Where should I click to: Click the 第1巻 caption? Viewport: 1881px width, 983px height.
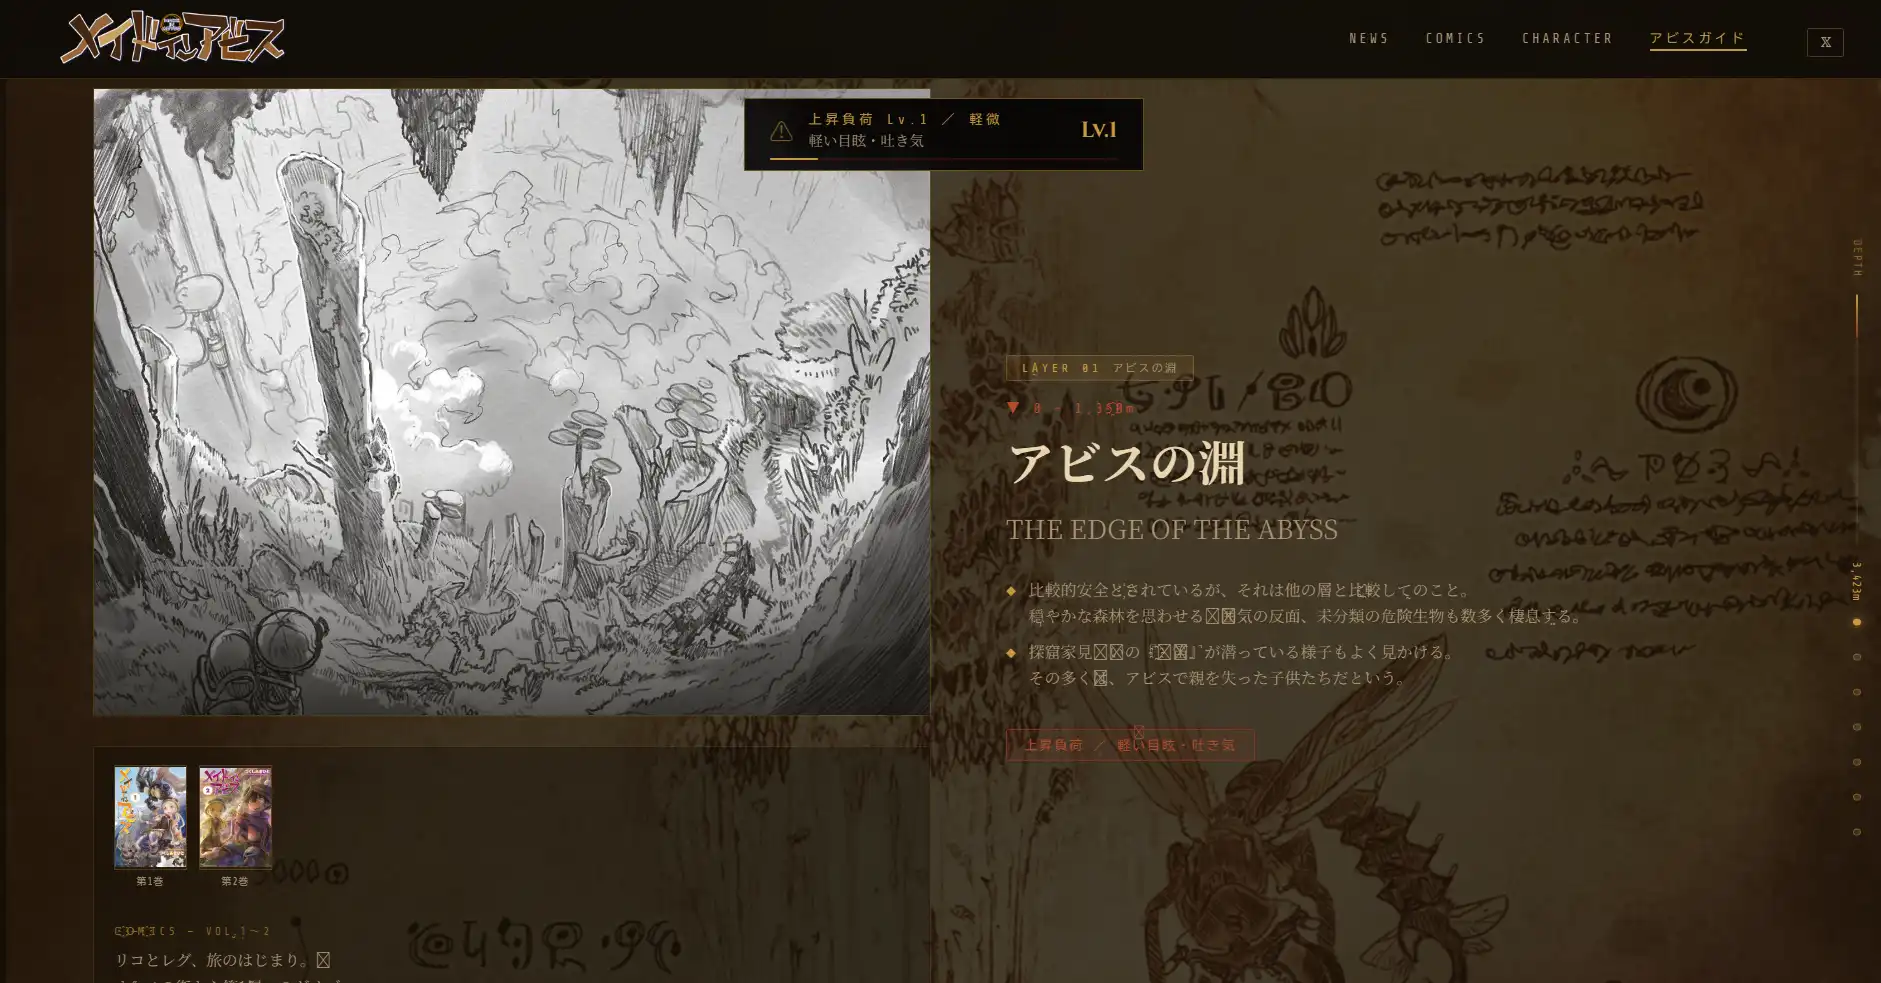(x=150, y=881)
